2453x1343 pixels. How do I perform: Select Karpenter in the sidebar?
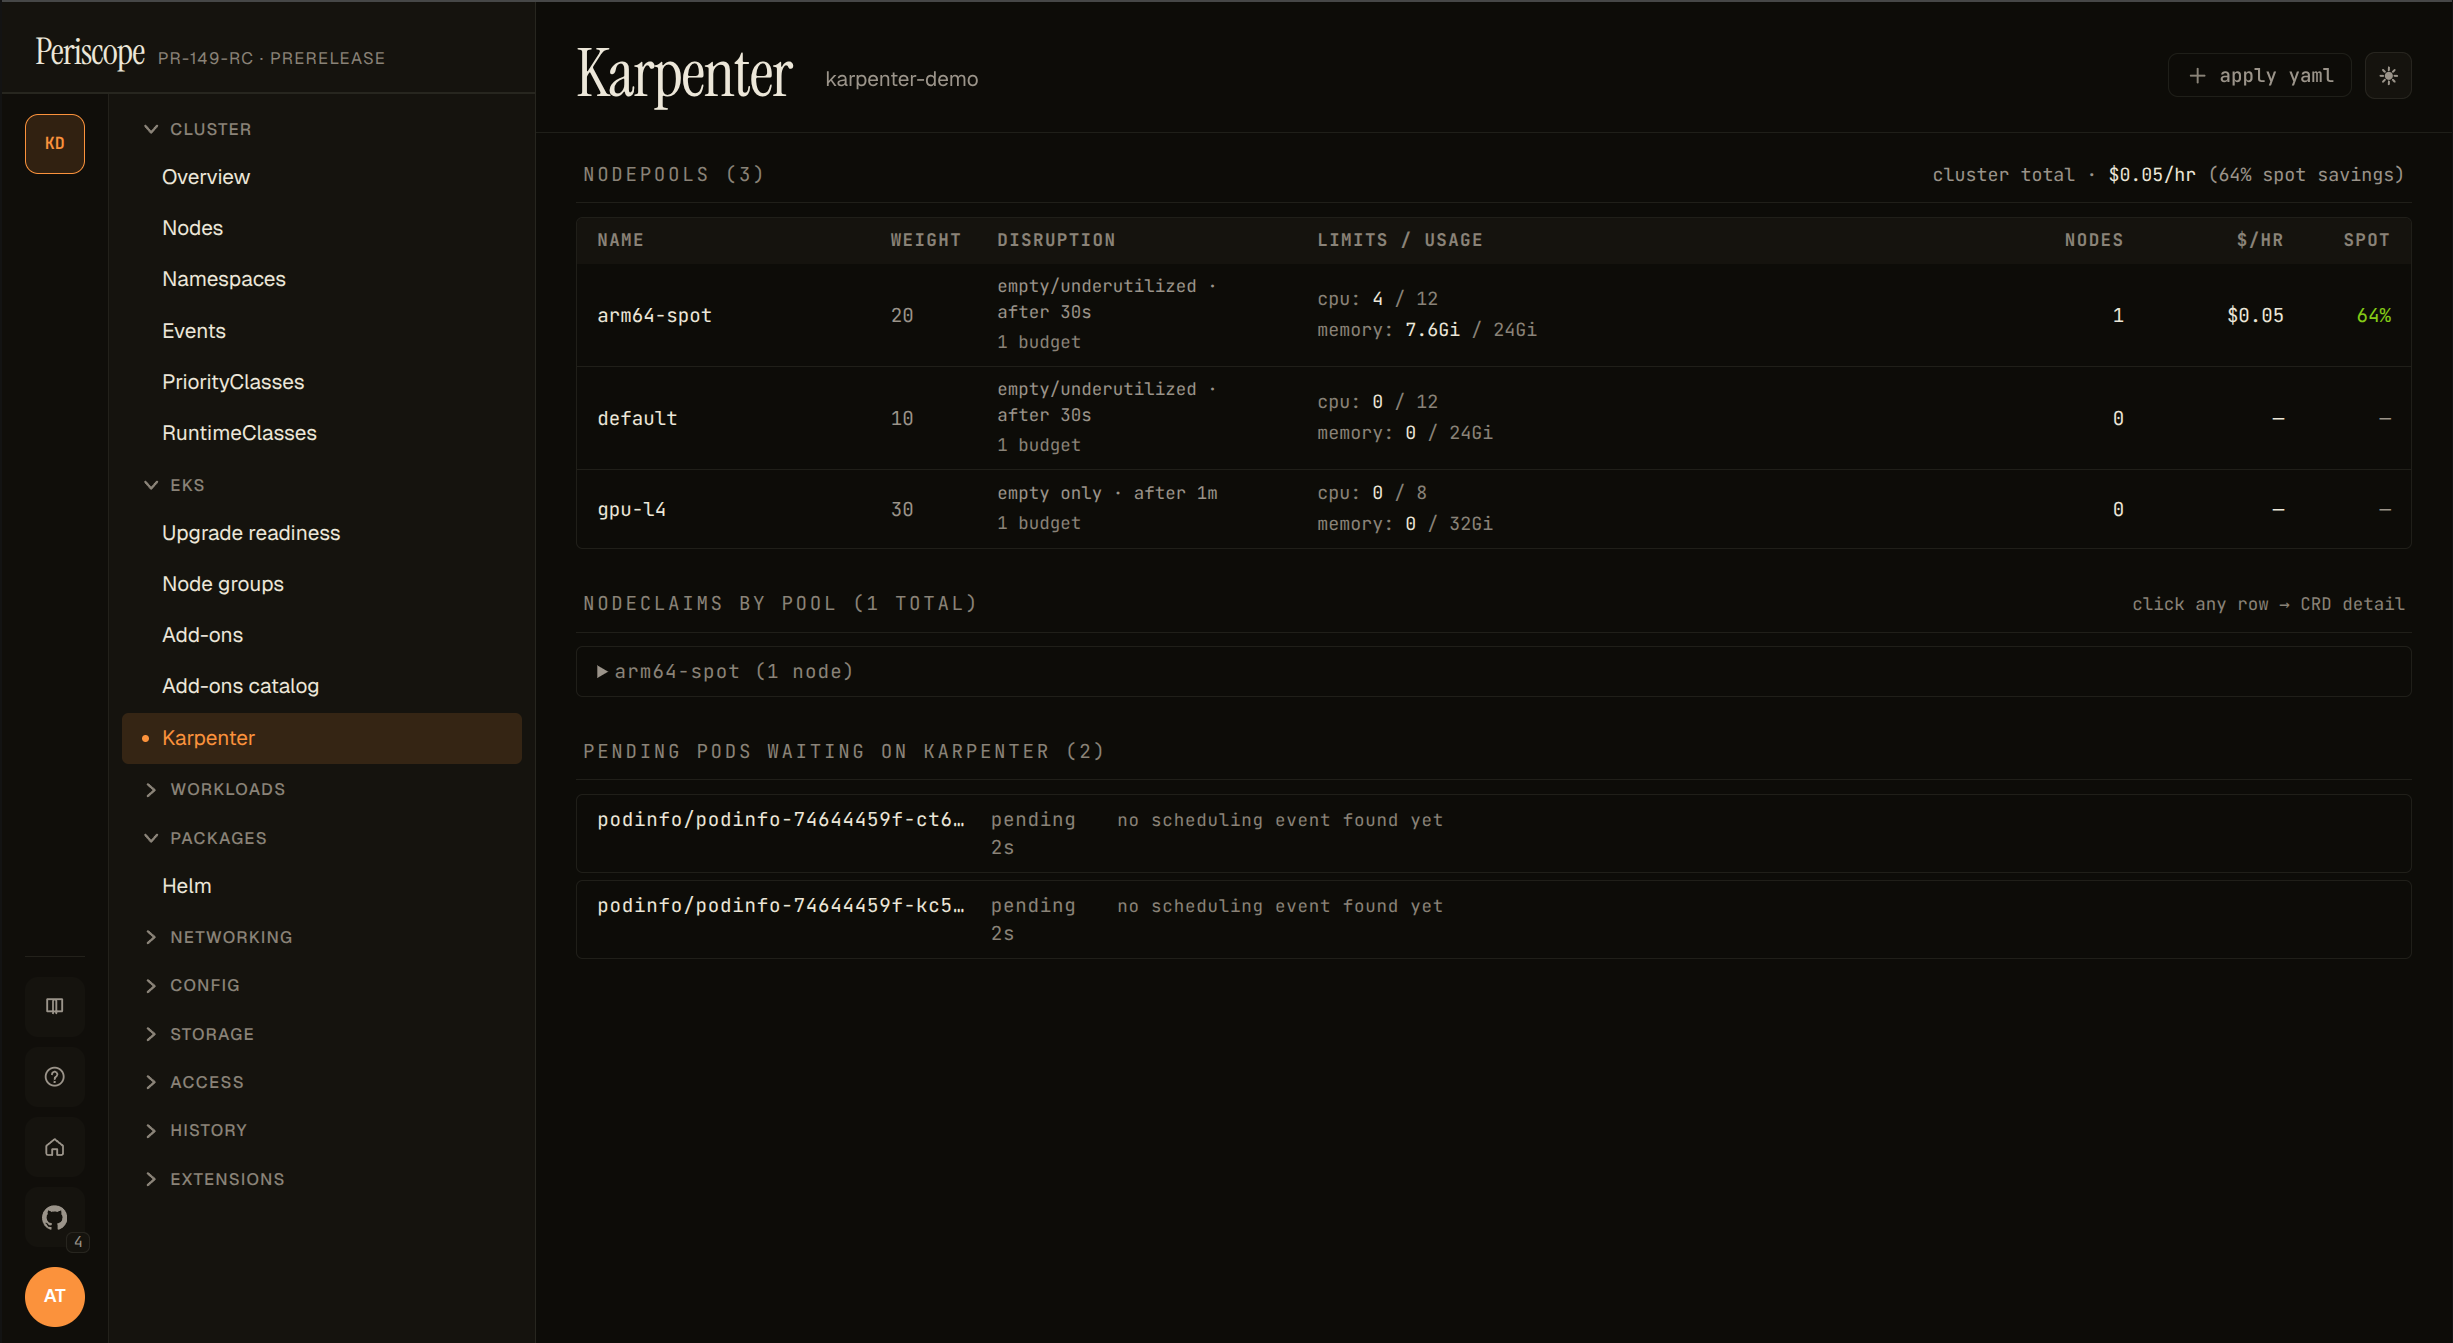pyautogui.click(x=322, y=738)
